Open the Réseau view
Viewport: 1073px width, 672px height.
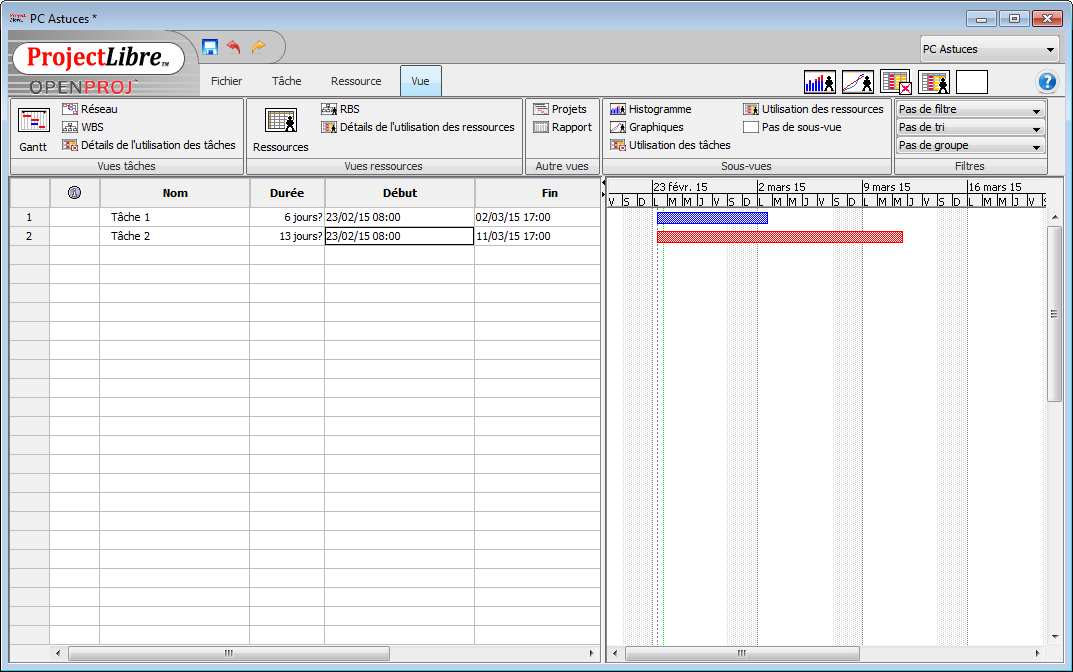[x=98, y=109]
